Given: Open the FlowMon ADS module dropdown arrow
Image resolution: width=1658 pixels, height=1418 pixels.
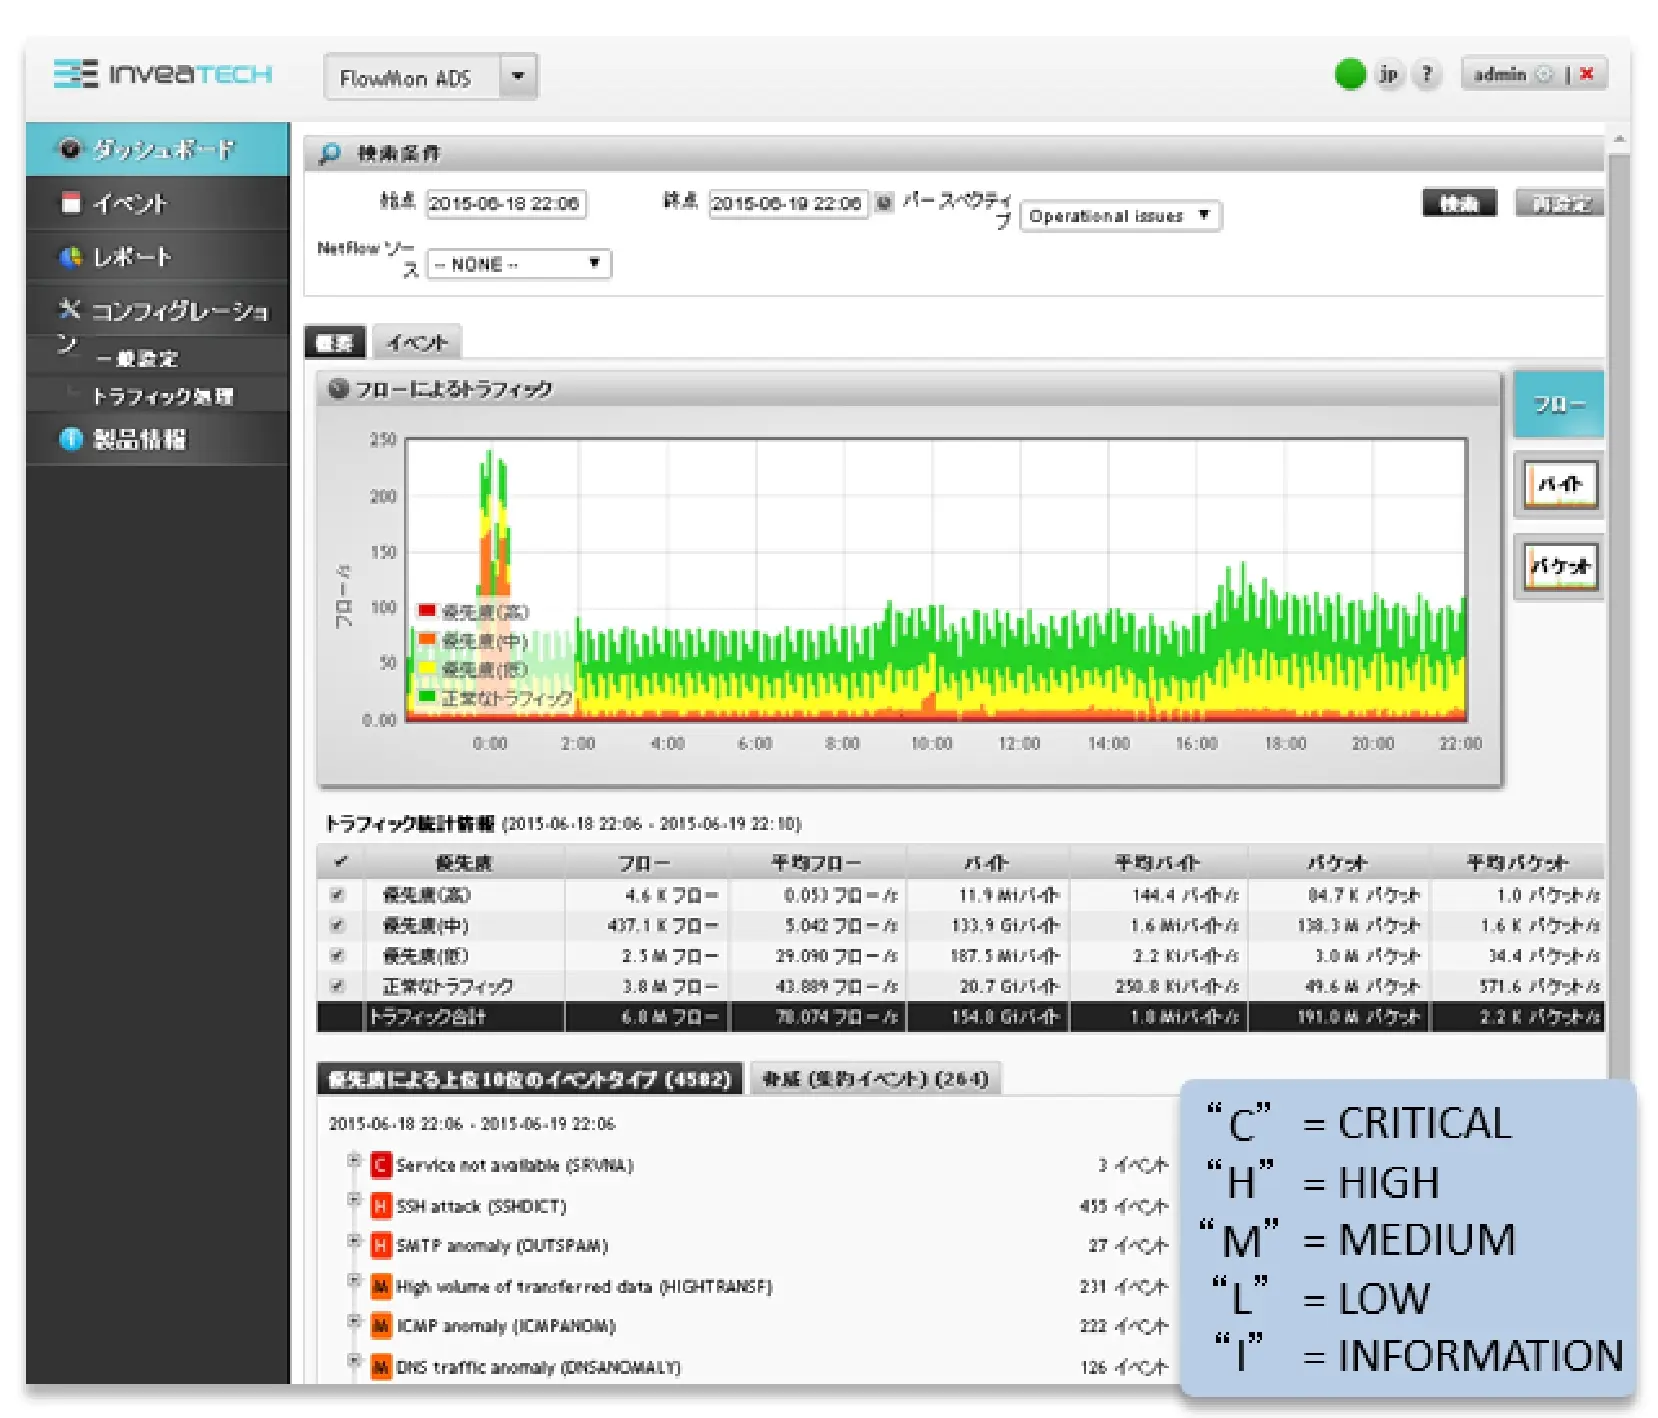Looking at the screenshot, I should (518, 76).
